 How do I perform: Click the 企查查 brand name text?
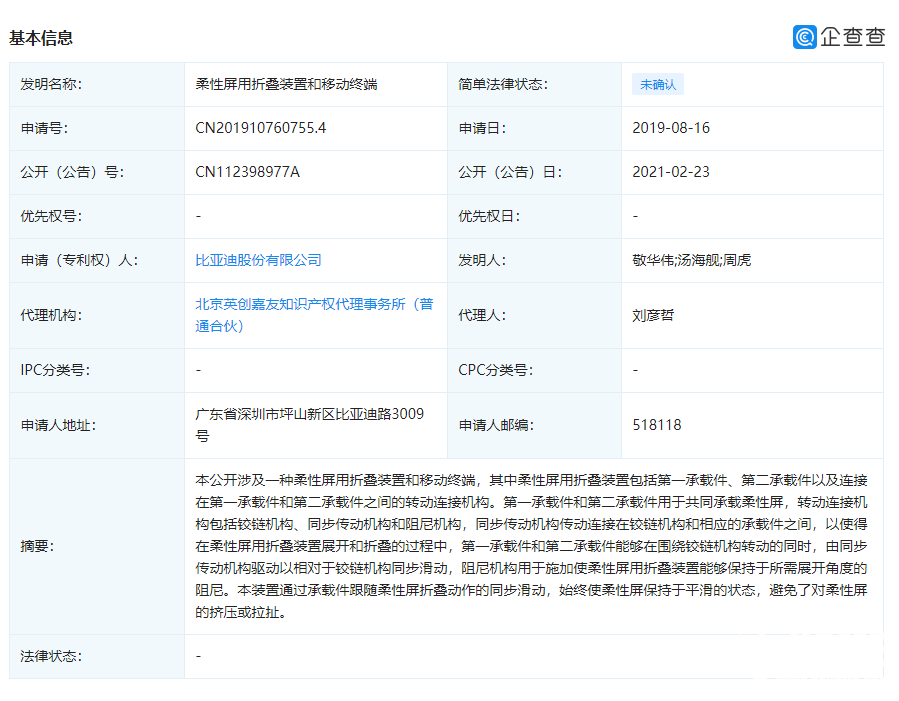point(853,37)
